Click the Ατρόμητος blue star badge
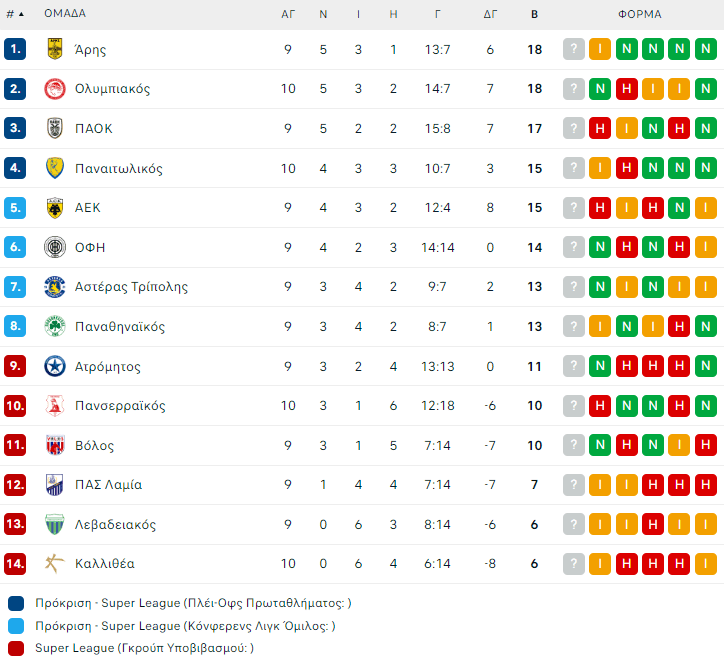 (55, 366)
